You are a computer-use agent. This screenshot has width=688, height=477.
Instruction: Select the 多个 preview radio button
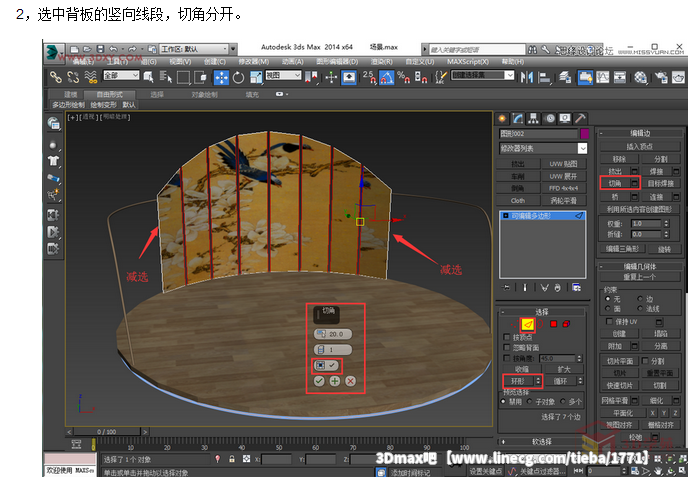[563, 402]
